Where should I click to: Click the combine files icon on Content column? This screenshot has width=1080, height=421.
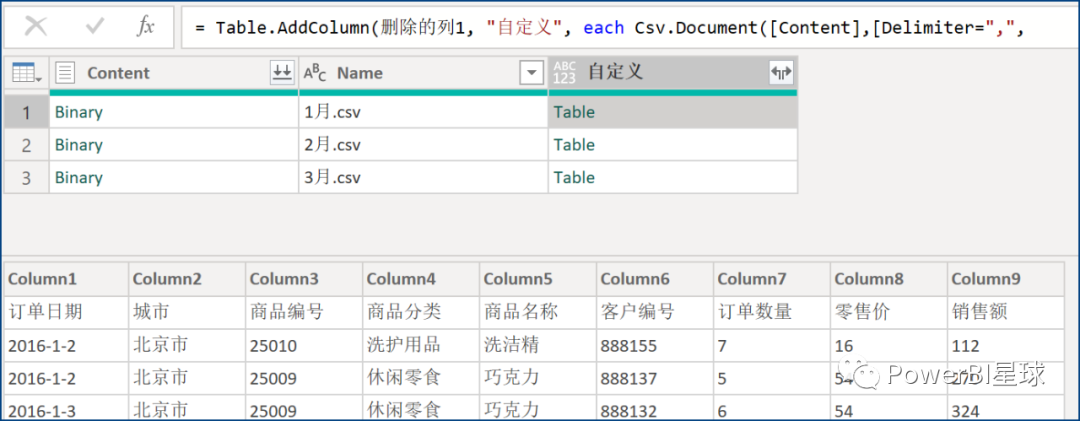point(281,72)
